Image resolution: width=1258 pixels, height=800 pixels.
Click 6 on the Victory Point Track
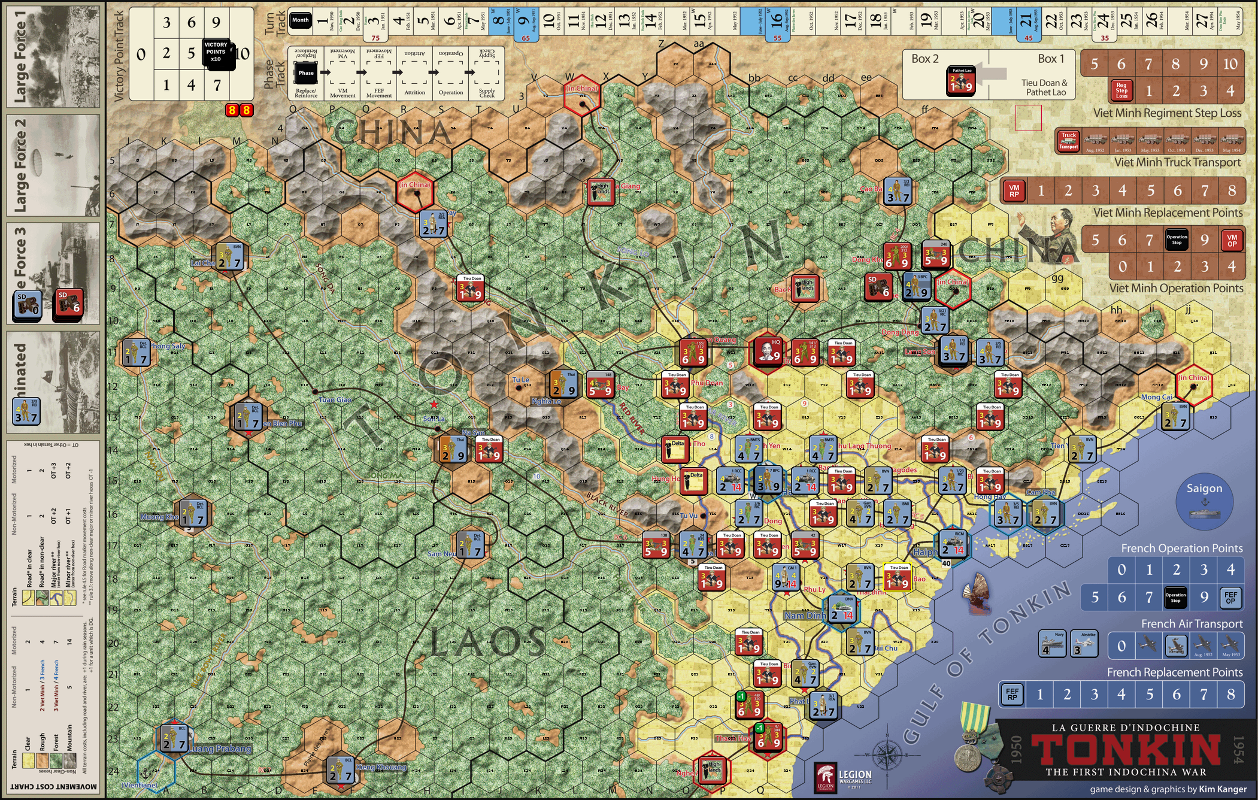192,22
